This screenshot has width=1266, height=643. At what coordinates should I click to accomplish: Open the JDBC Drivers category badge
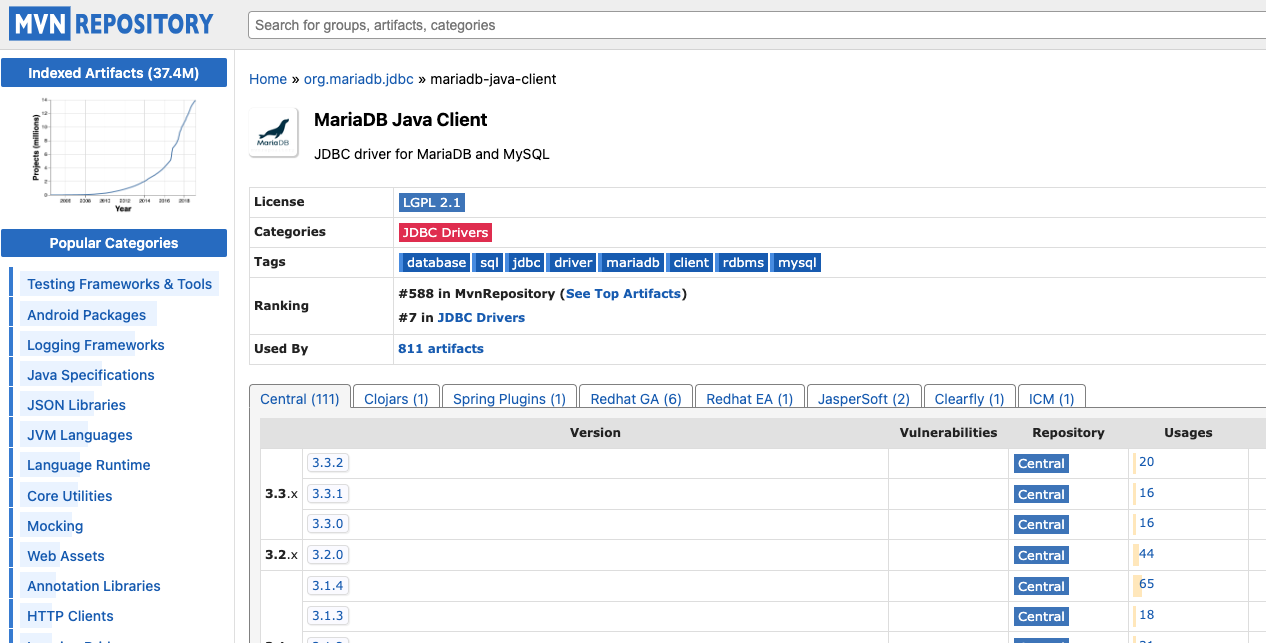click(x=445, y=232)
